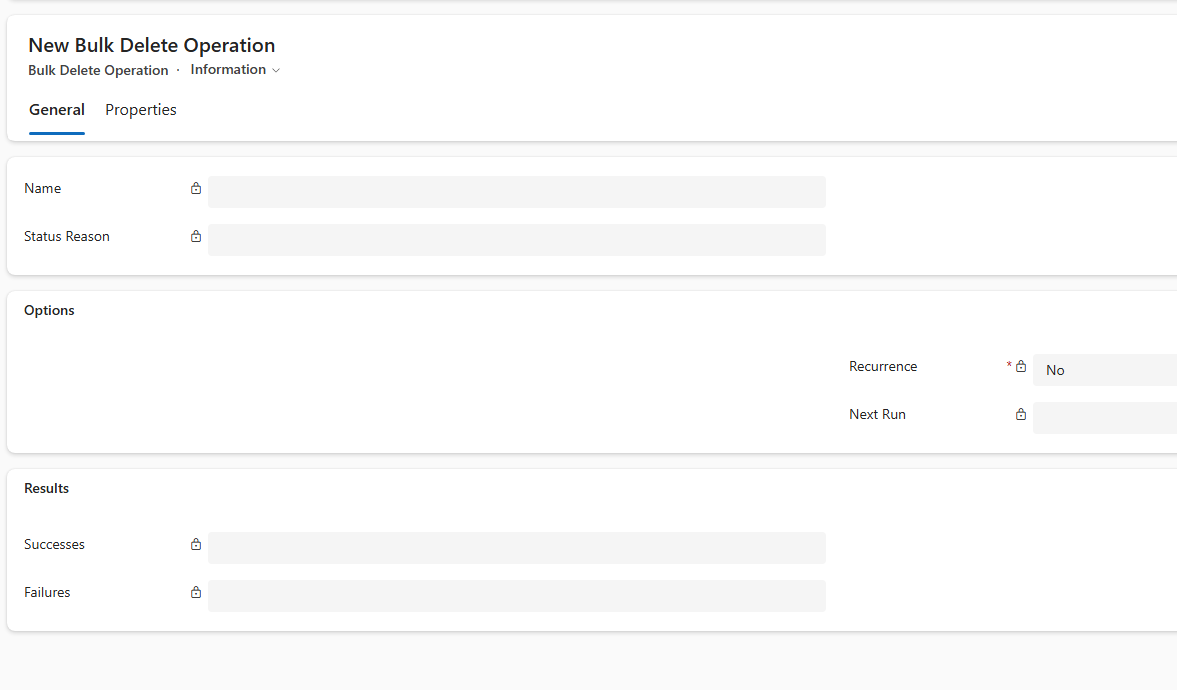Screen dimensions: 1177x690
Task: Focus the Name input field
Action: (x=516, y=192)
